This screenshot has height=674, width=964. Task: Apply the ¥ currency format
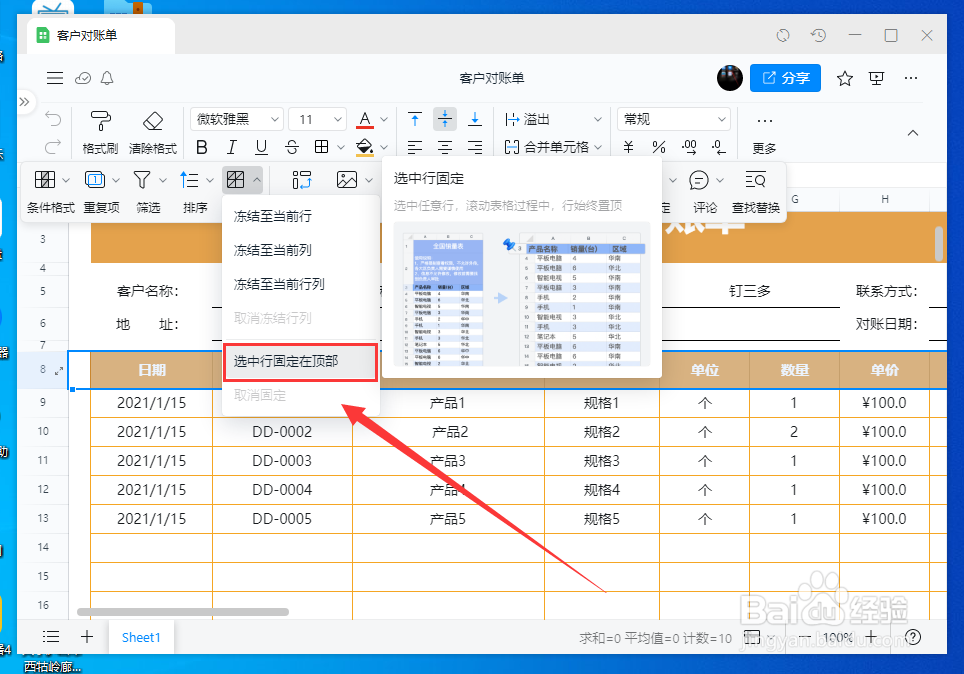[628, 147]
